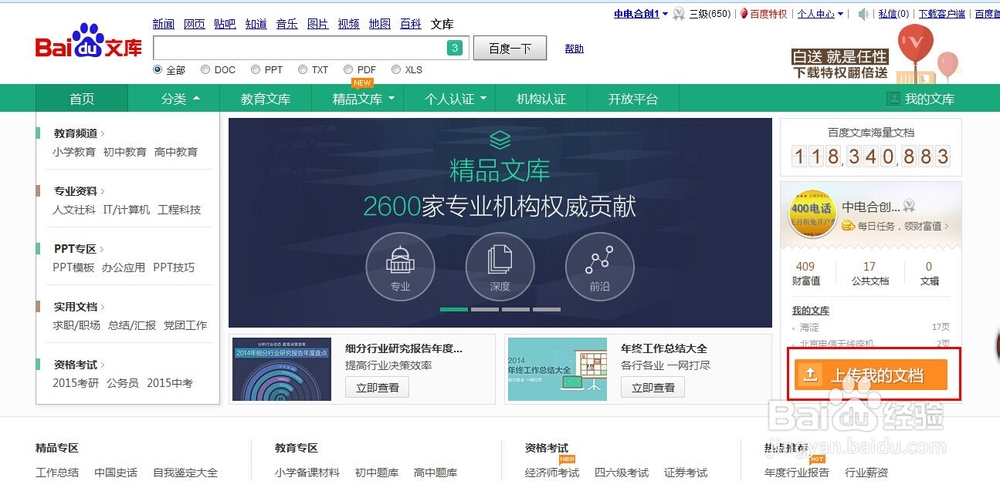This screenshot has width=1000, height=481.
Task: Expand the PPT专区 category arrow
Action: tap(102, 249)
